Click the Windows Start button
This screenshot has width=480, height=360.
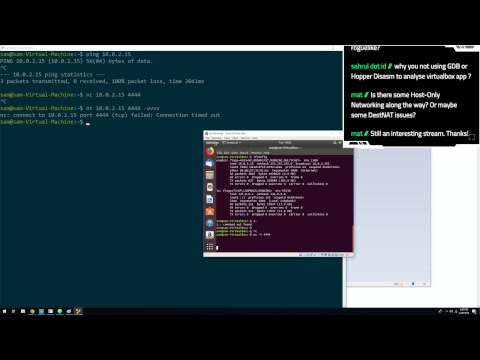click(4, 311)
